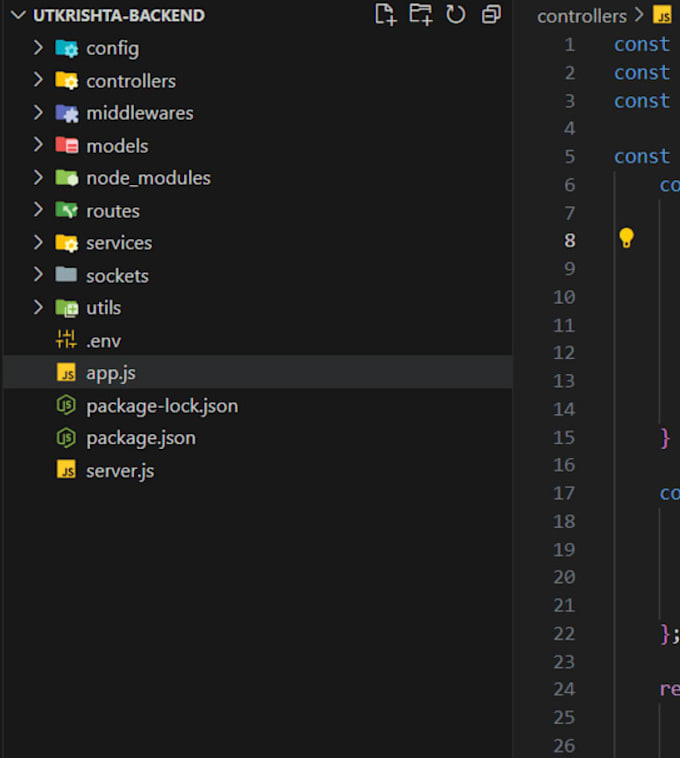Open the server.js file
The width and height of the screenshot is (680, 758).
pyautogui.click(x=120, y=471)
